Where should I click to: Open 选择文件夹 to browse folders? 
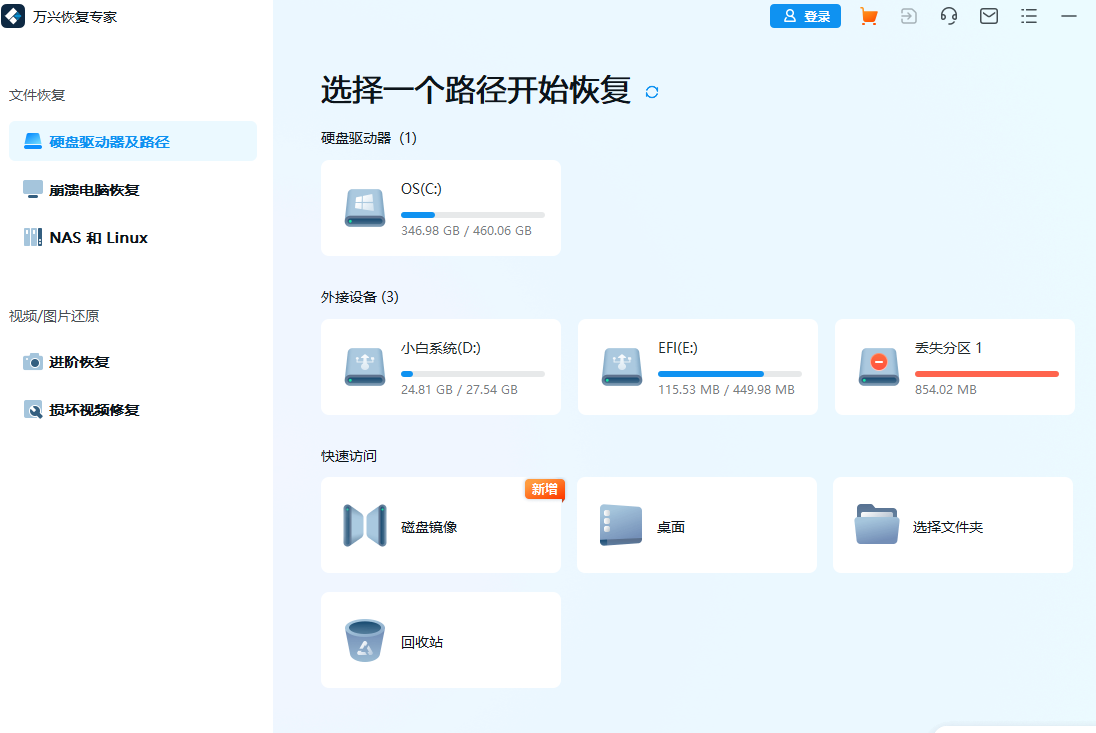(x=952, y=525)
